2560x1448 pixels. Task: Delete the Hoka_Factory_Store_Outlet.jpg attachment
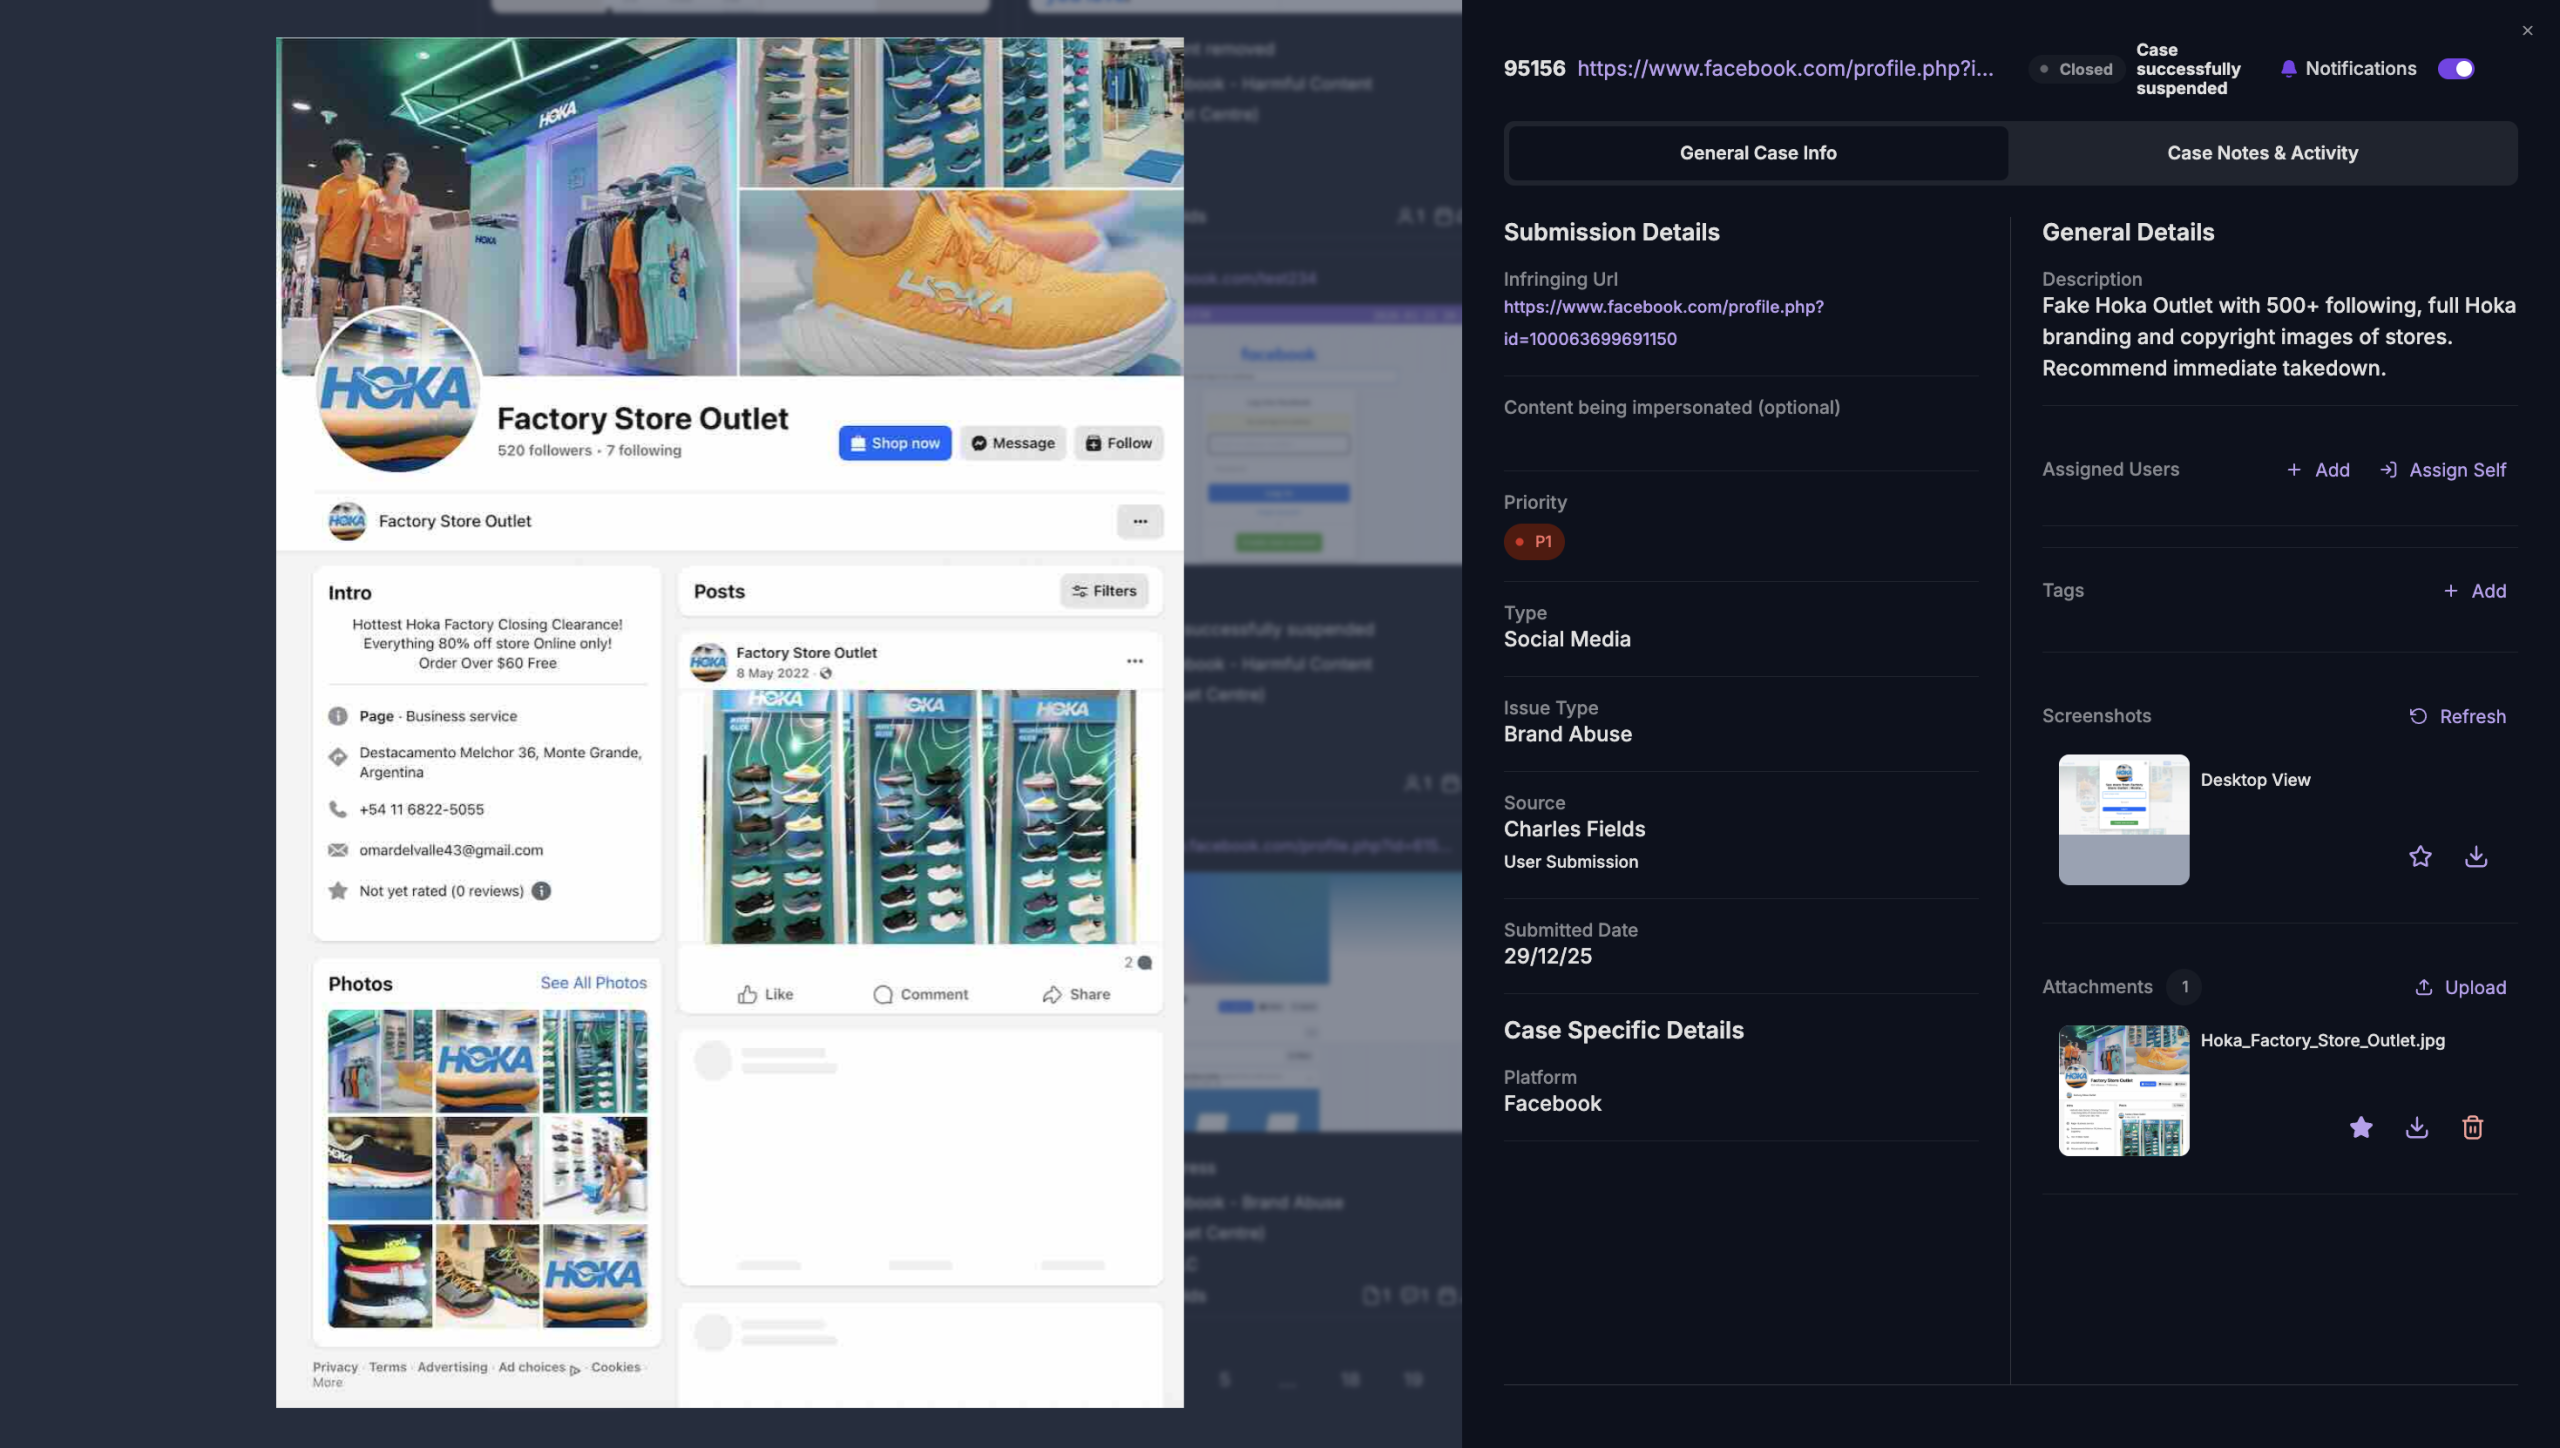click(2472, 1128)
